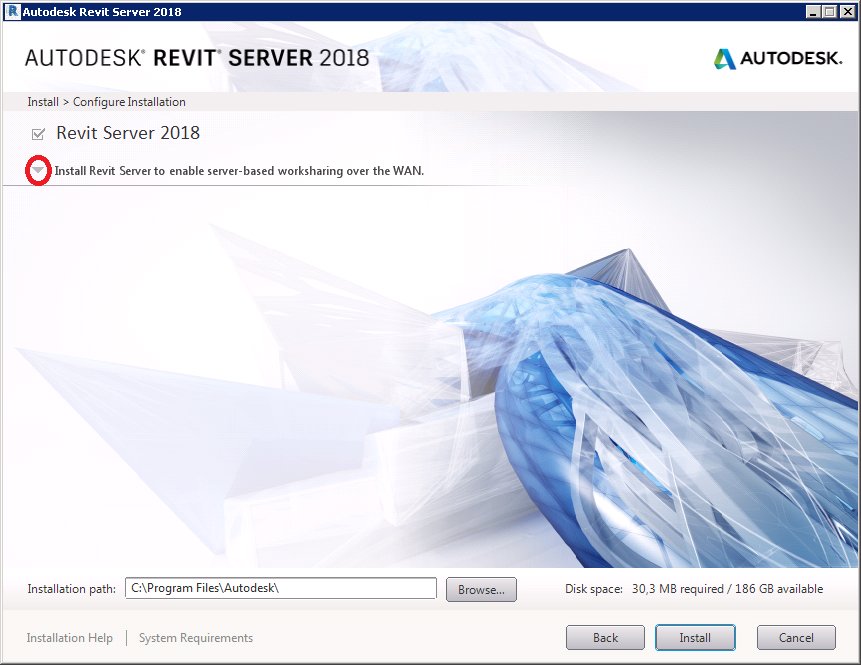Click the Revit icon in title bar
The image size is (861, 665).
pos(13,12)
